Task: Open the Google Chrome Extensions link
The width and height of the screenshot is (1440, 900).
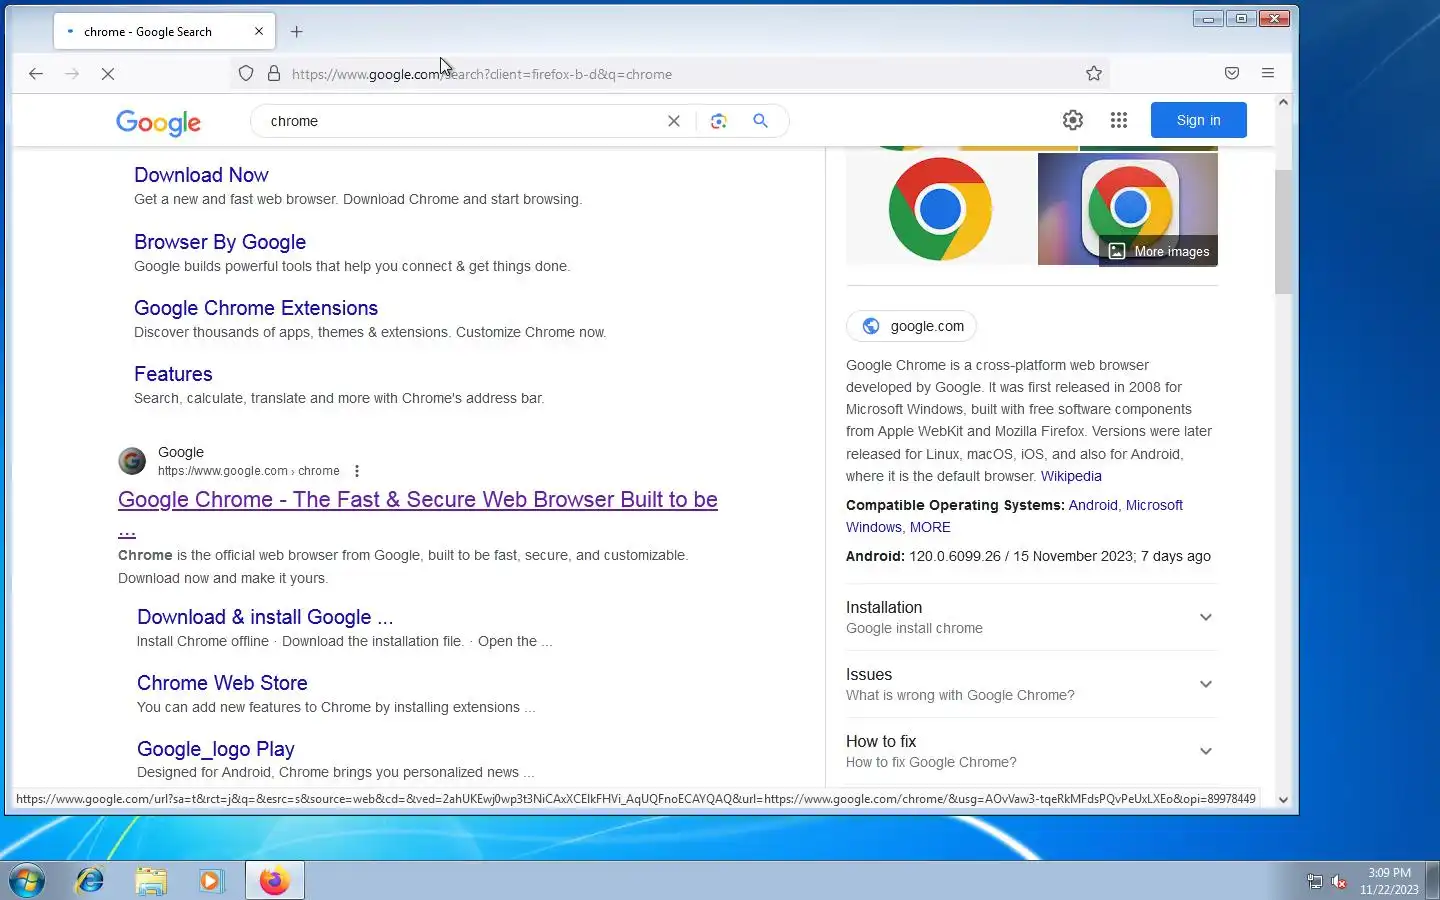Action: (256, 308)
